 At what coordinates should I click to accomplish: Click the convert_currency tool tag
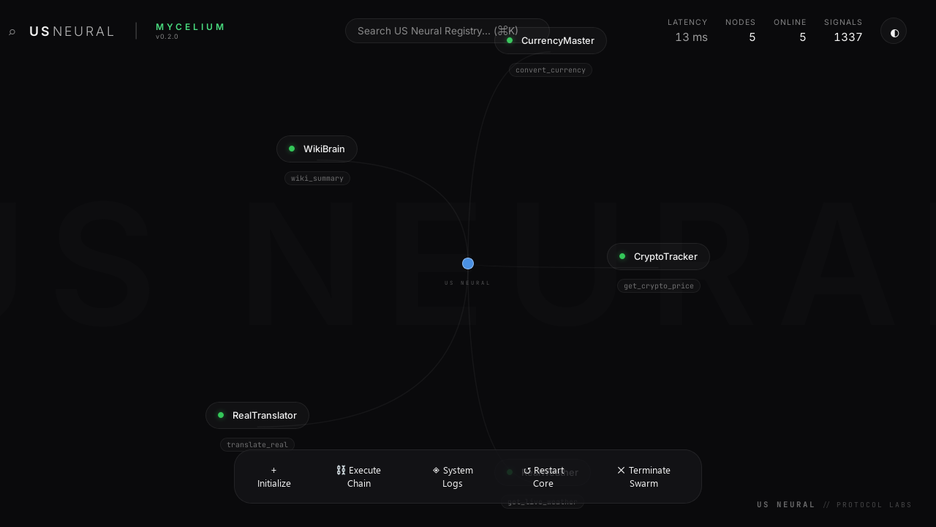point(550,70)
